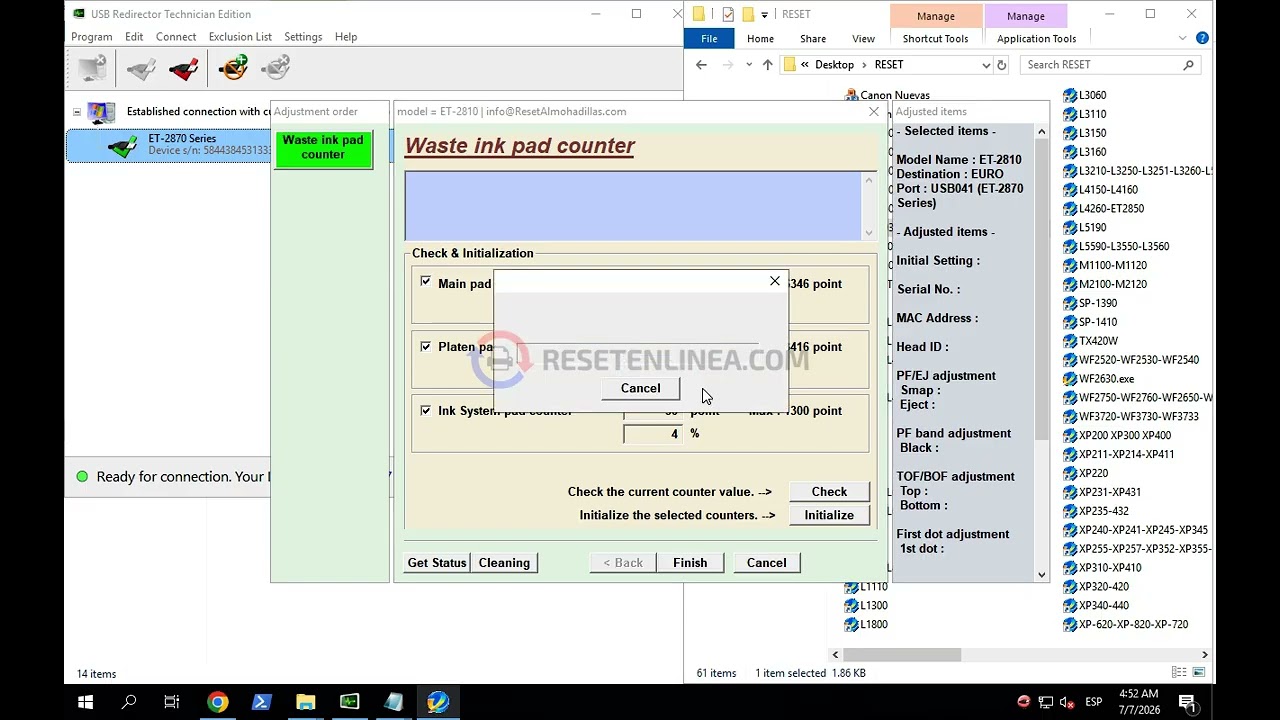Open PowerShell from the taskbar
Viewport: 1280px width, 720px height.
point(261,702)
